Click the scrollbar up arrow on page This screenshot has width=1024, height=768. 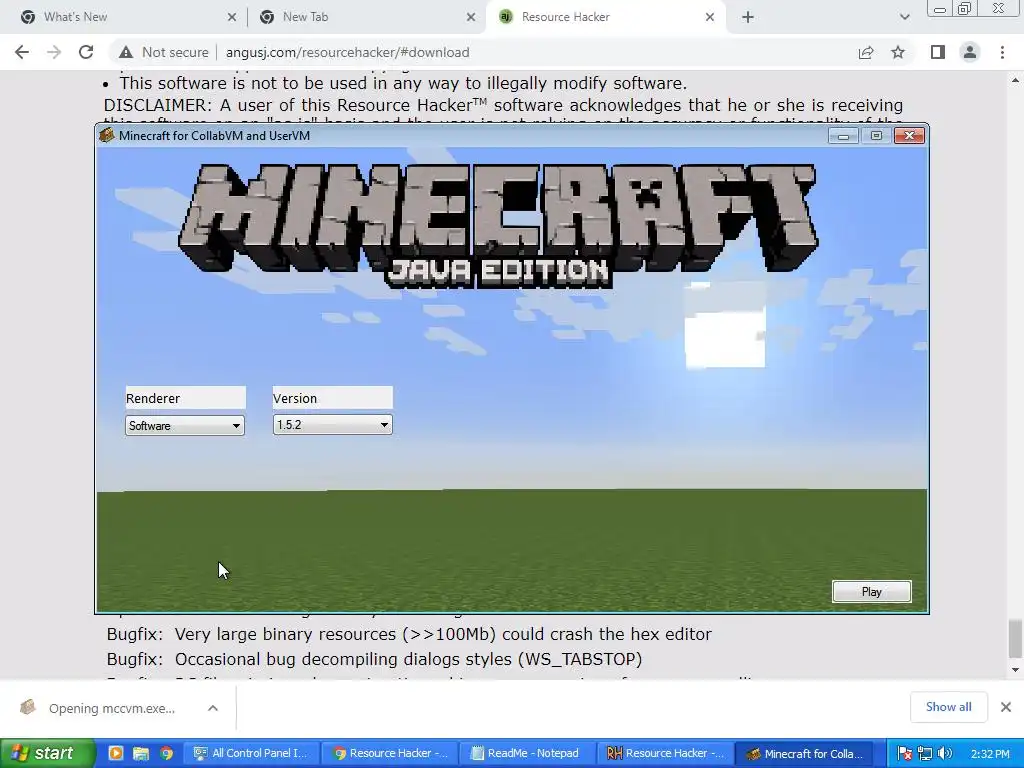pyautogui.click(x=1015, y=80)
